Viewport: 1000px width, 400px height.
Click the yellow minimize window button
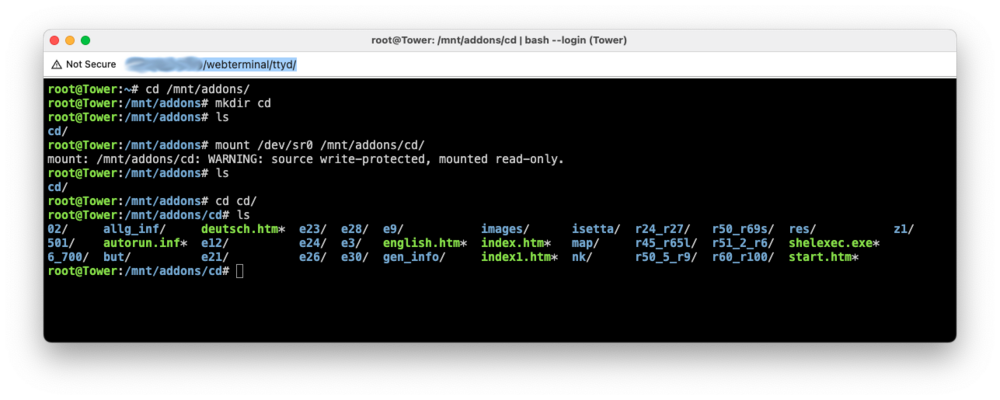click(x=70, y=40)
